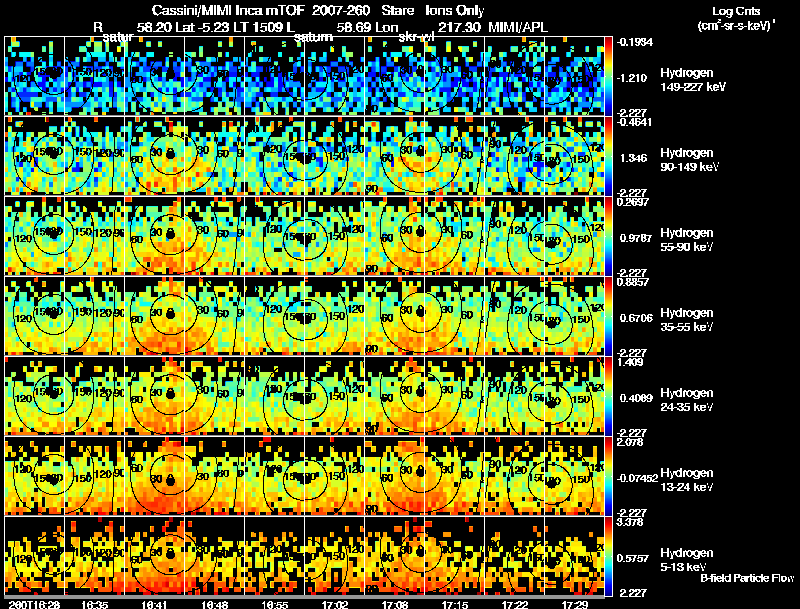Screen dimensions: 800x609
Task: Click the 'skr-wl' label above the panels
Action: coord(416,37)
